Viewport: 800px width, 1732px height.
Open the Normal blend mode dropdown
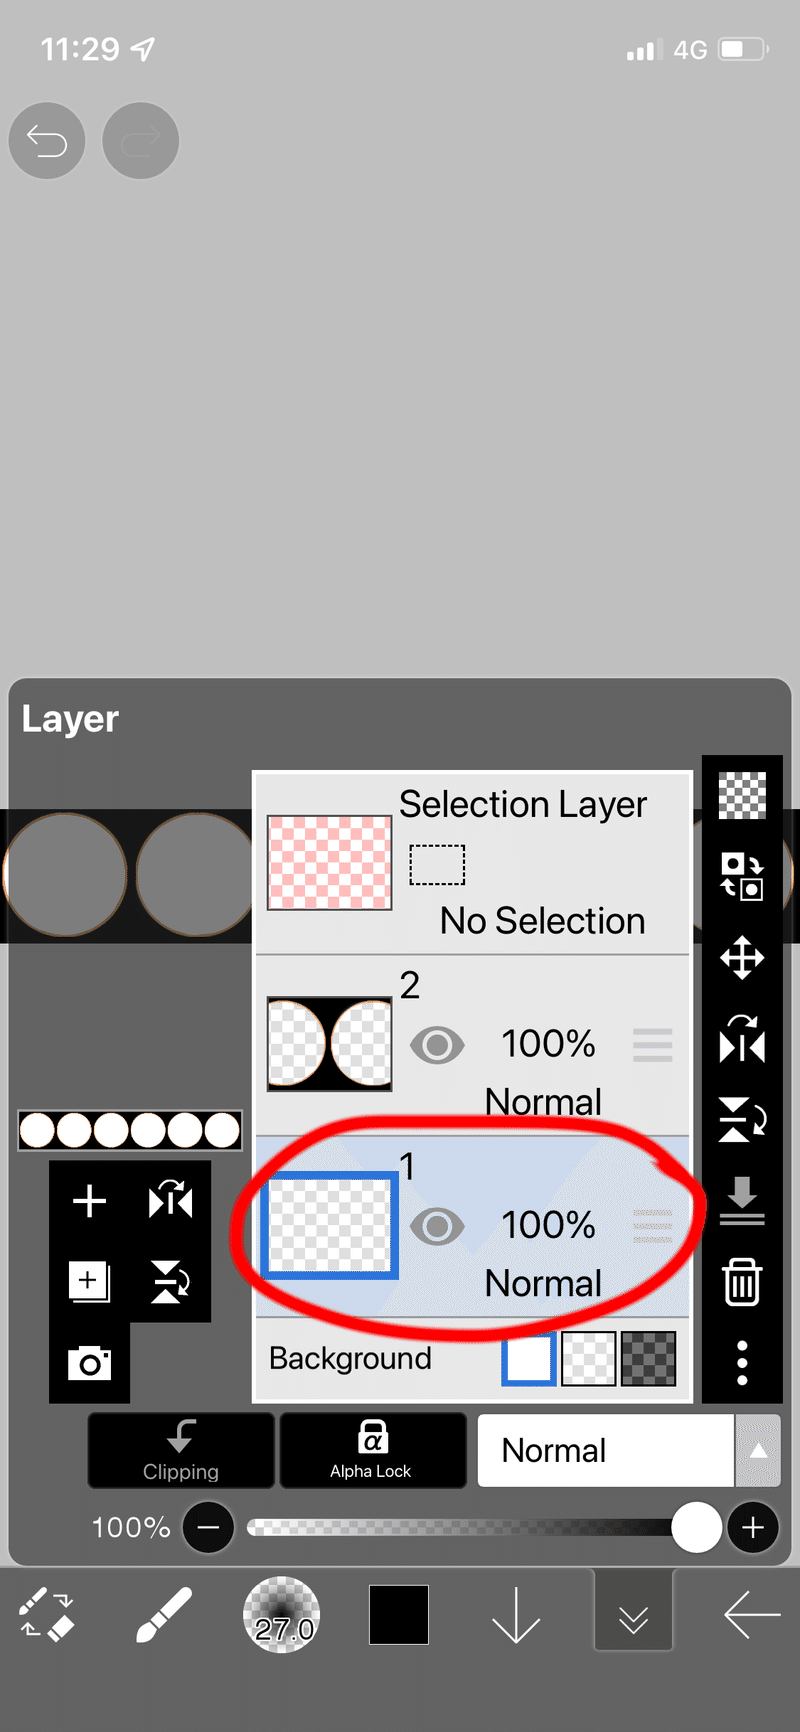point(605,1450)
